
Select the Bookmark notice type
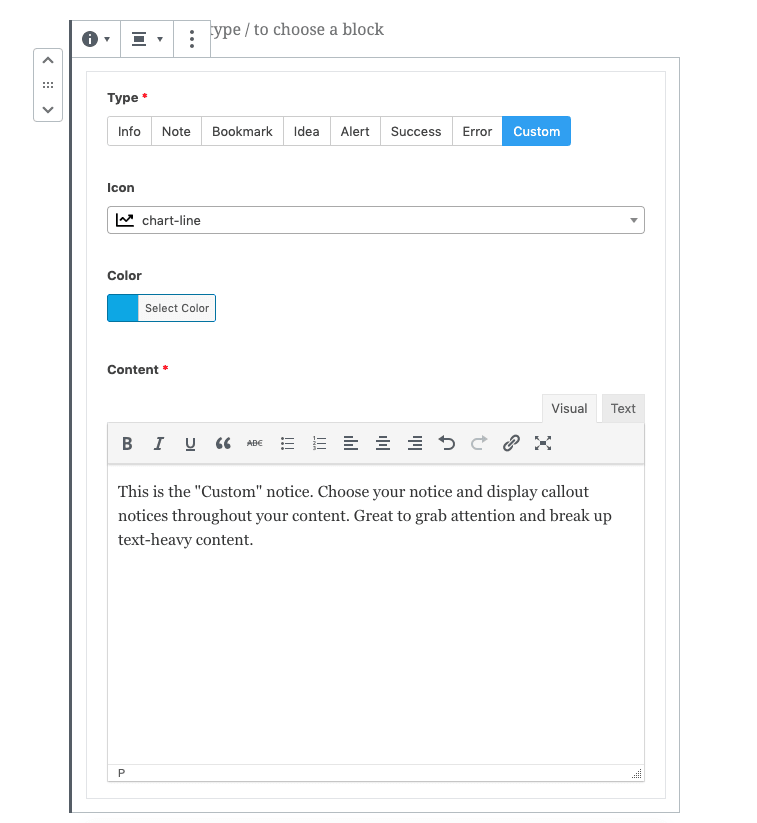[242, 131]
